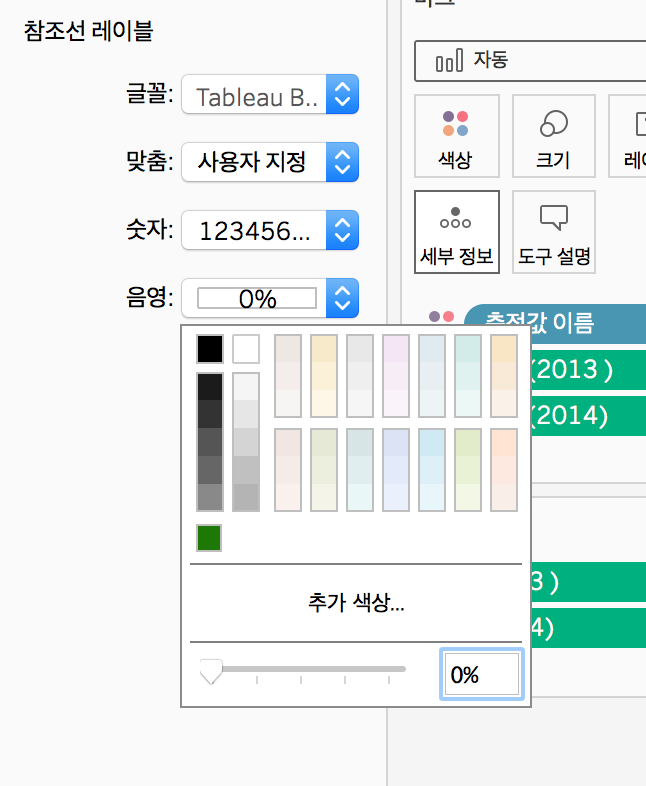Pick the dark green recent color swatch
Viewport: 646px width, 786px height.
coord(209,538)
